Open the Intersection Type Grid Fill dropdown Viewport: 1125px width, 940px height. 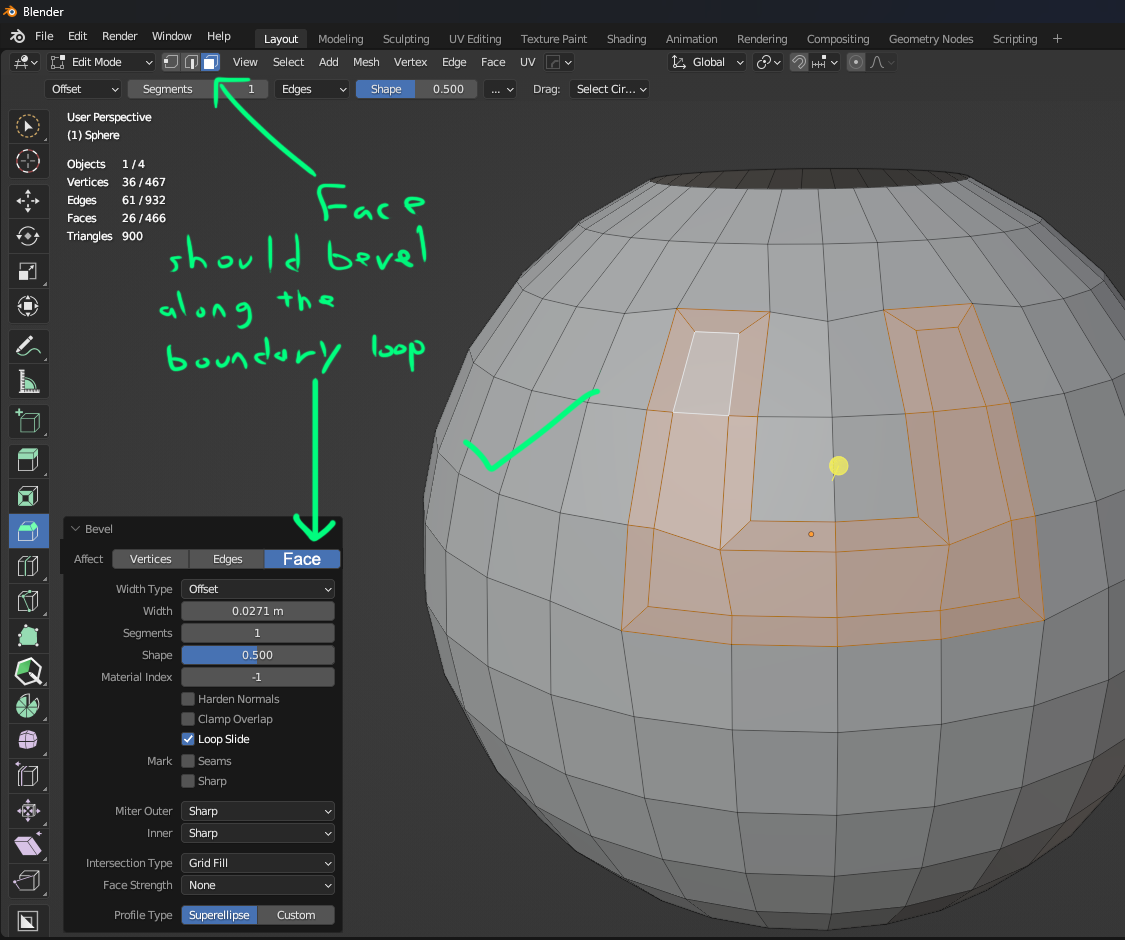point(258,863)
